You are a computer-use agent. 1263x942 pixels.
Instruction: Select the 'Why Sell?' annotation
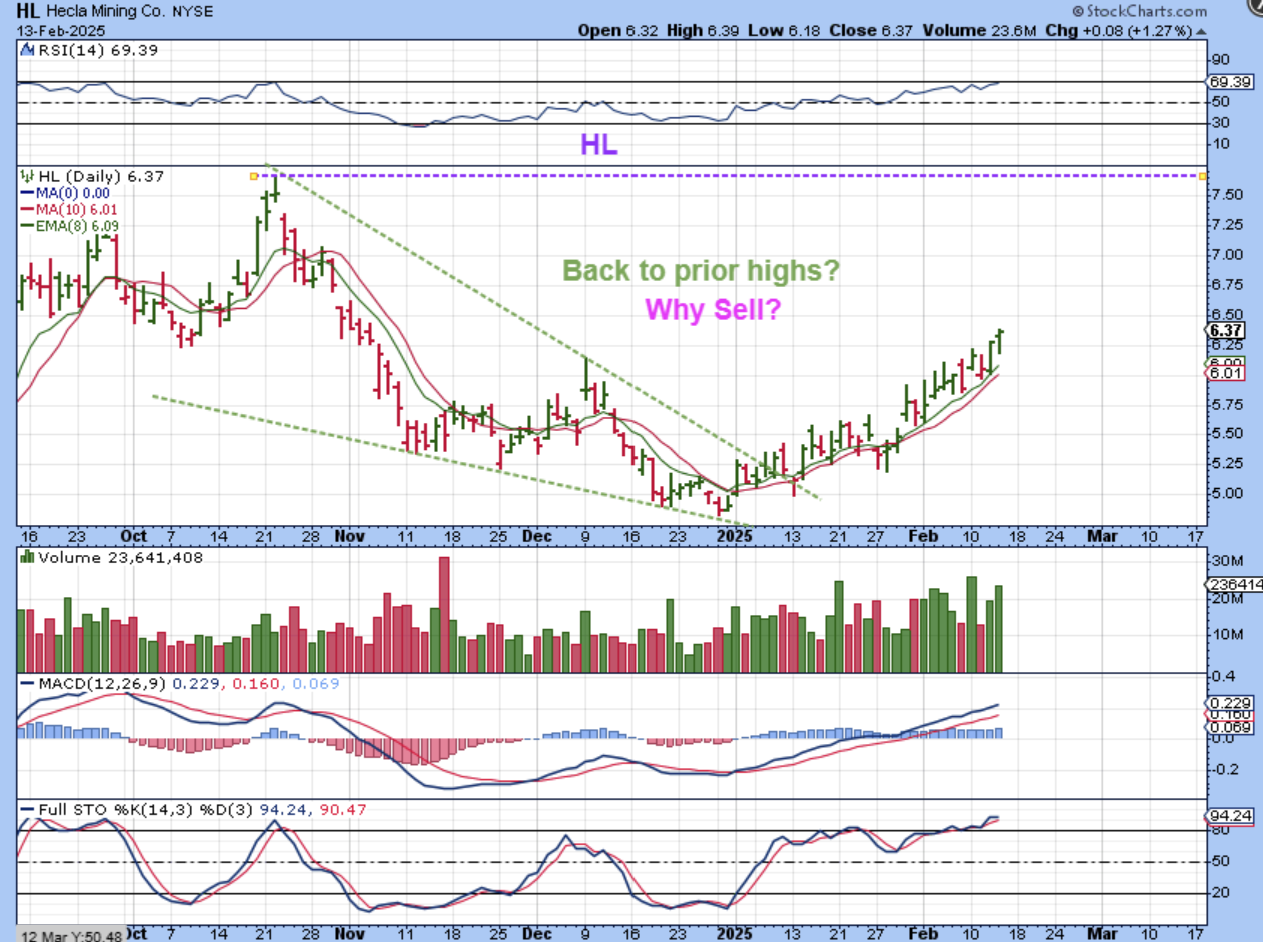713,310
